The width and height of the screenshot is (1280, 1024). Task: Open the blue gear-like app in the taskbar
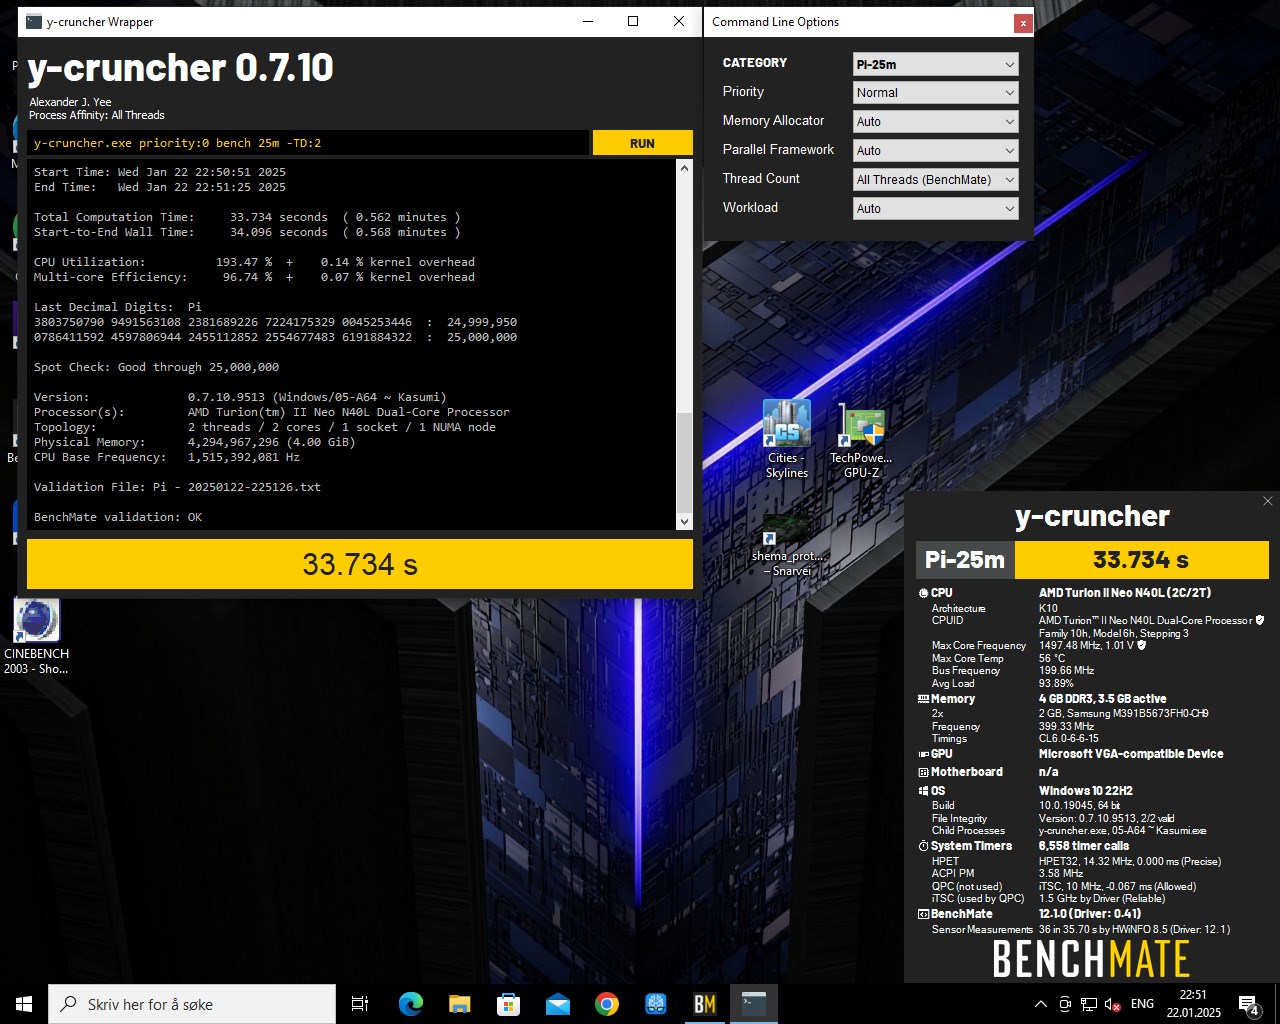656,1004
